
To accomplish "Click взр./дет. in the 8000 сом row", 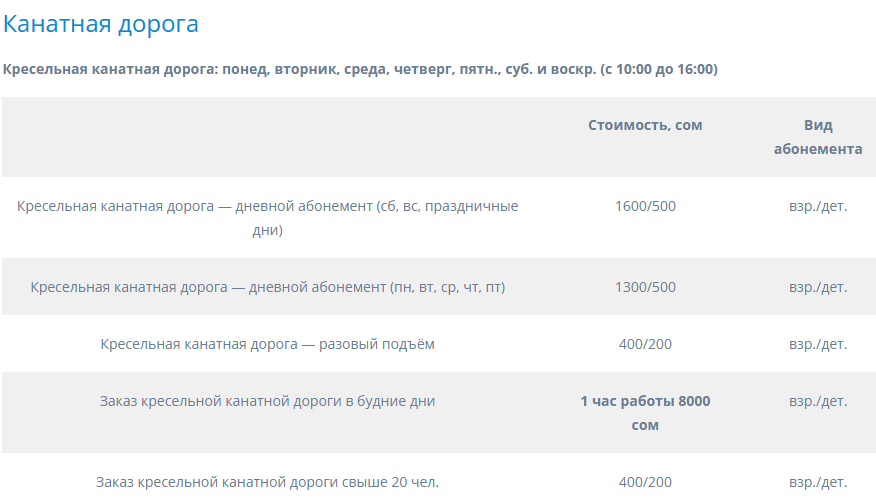I will click(x=818, y=401).
